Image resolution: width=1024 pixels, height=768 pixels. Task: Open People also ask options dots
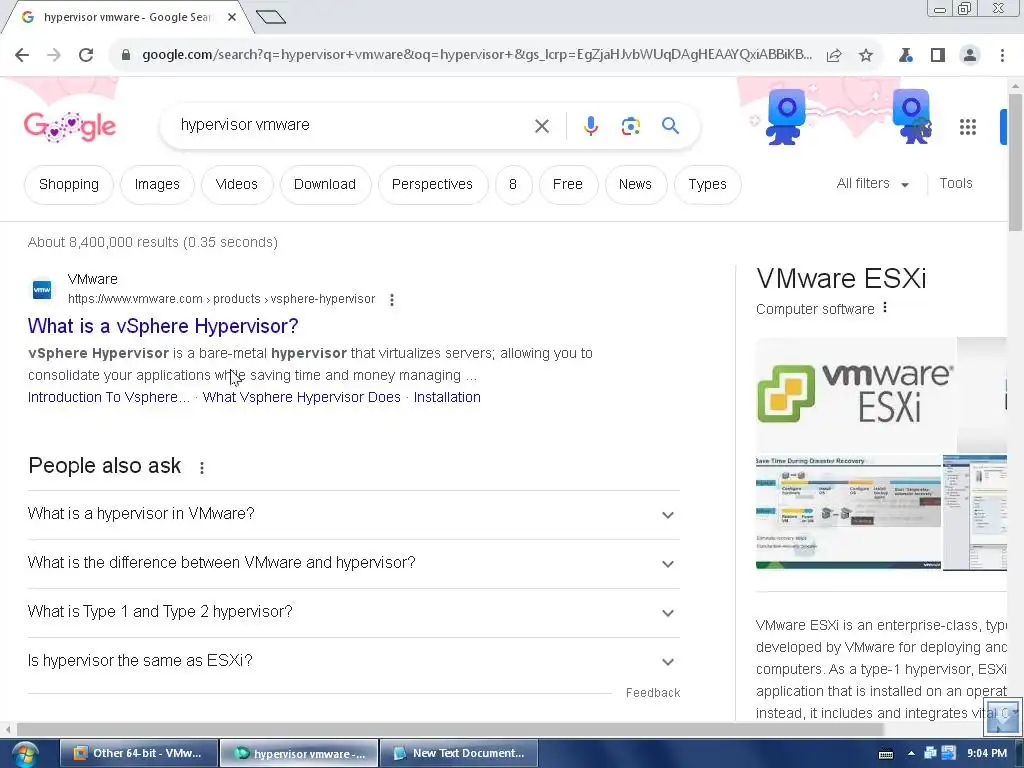coord(202,468)
